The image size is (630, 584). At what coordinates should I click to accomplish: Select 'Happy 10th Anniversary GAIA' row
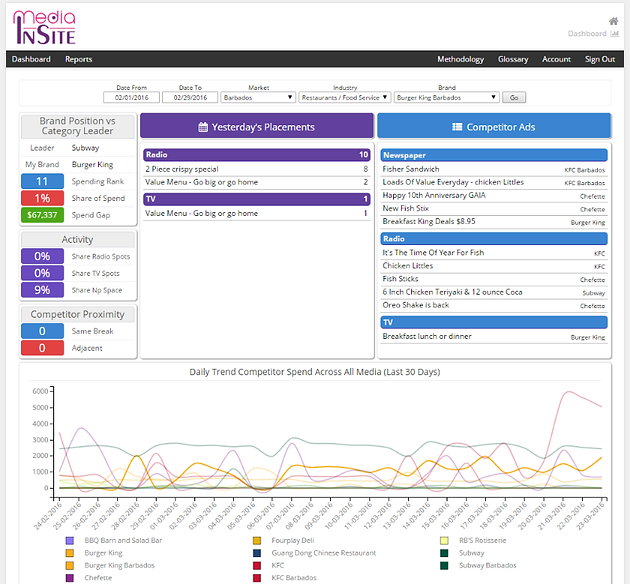(x=494, y=196)
